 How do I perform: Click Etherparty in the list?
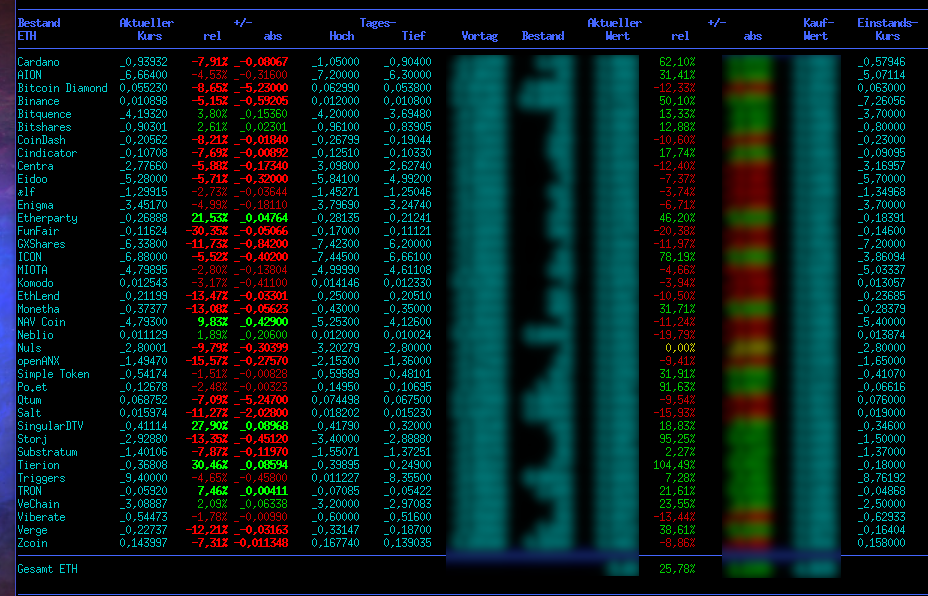47,218
